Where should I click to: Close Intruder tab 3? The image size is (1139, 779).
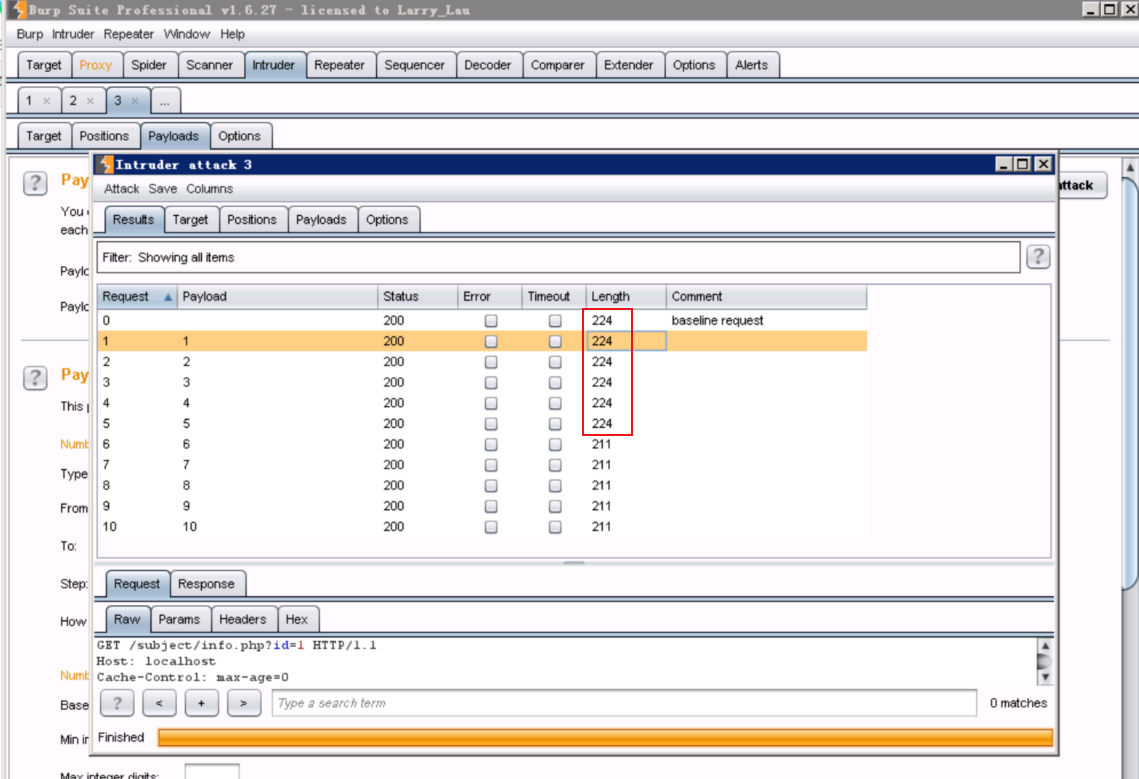tap(135, 101)
